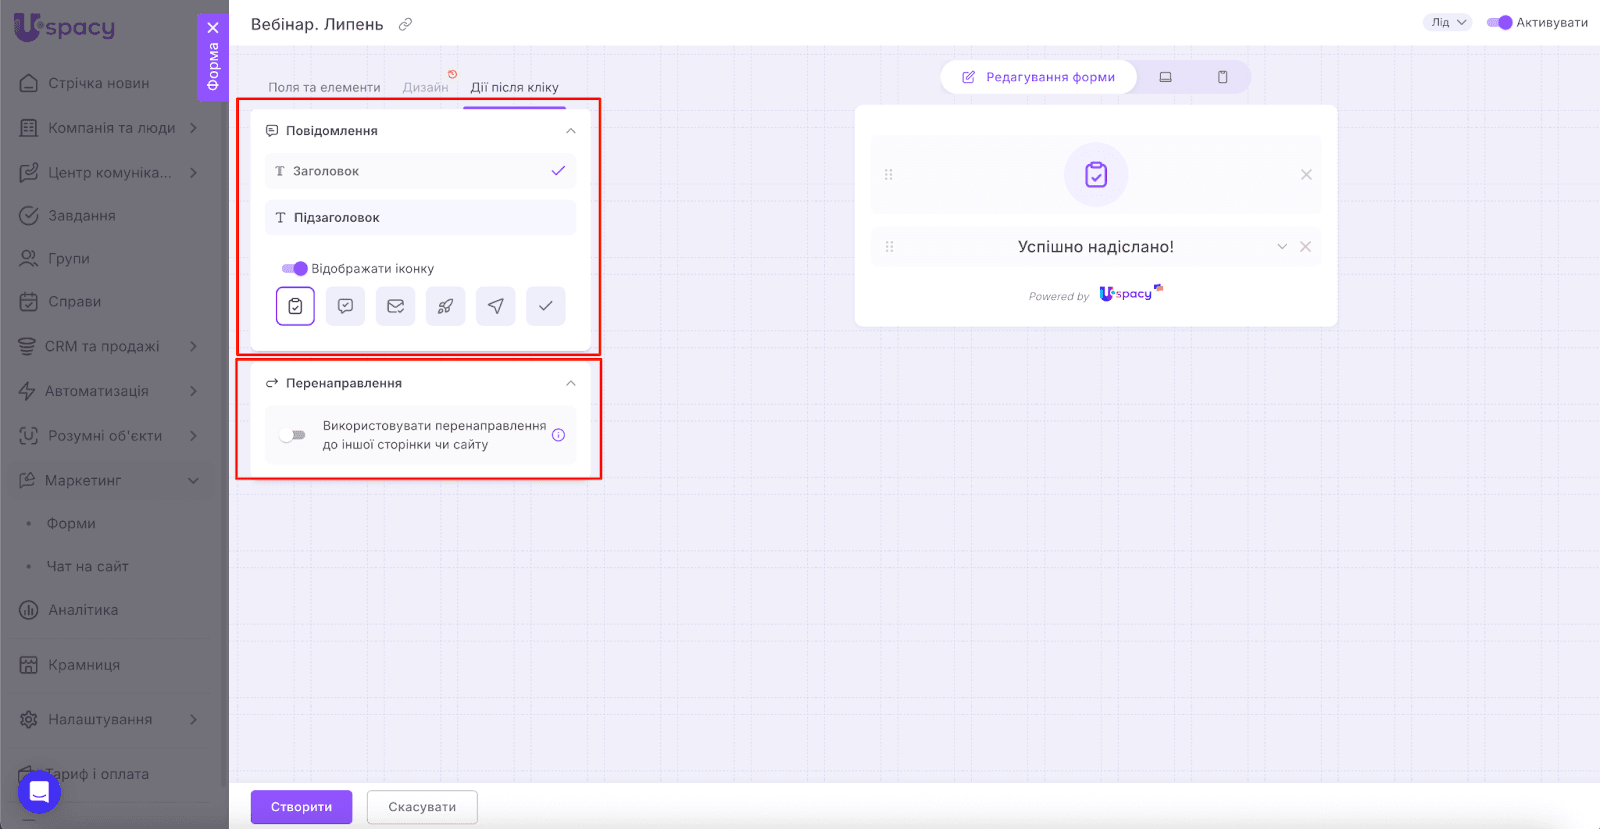This screenshot has width=1600, height=829.
Task: Open Завдання in the sidebar
Action: (x=82, y=215)
